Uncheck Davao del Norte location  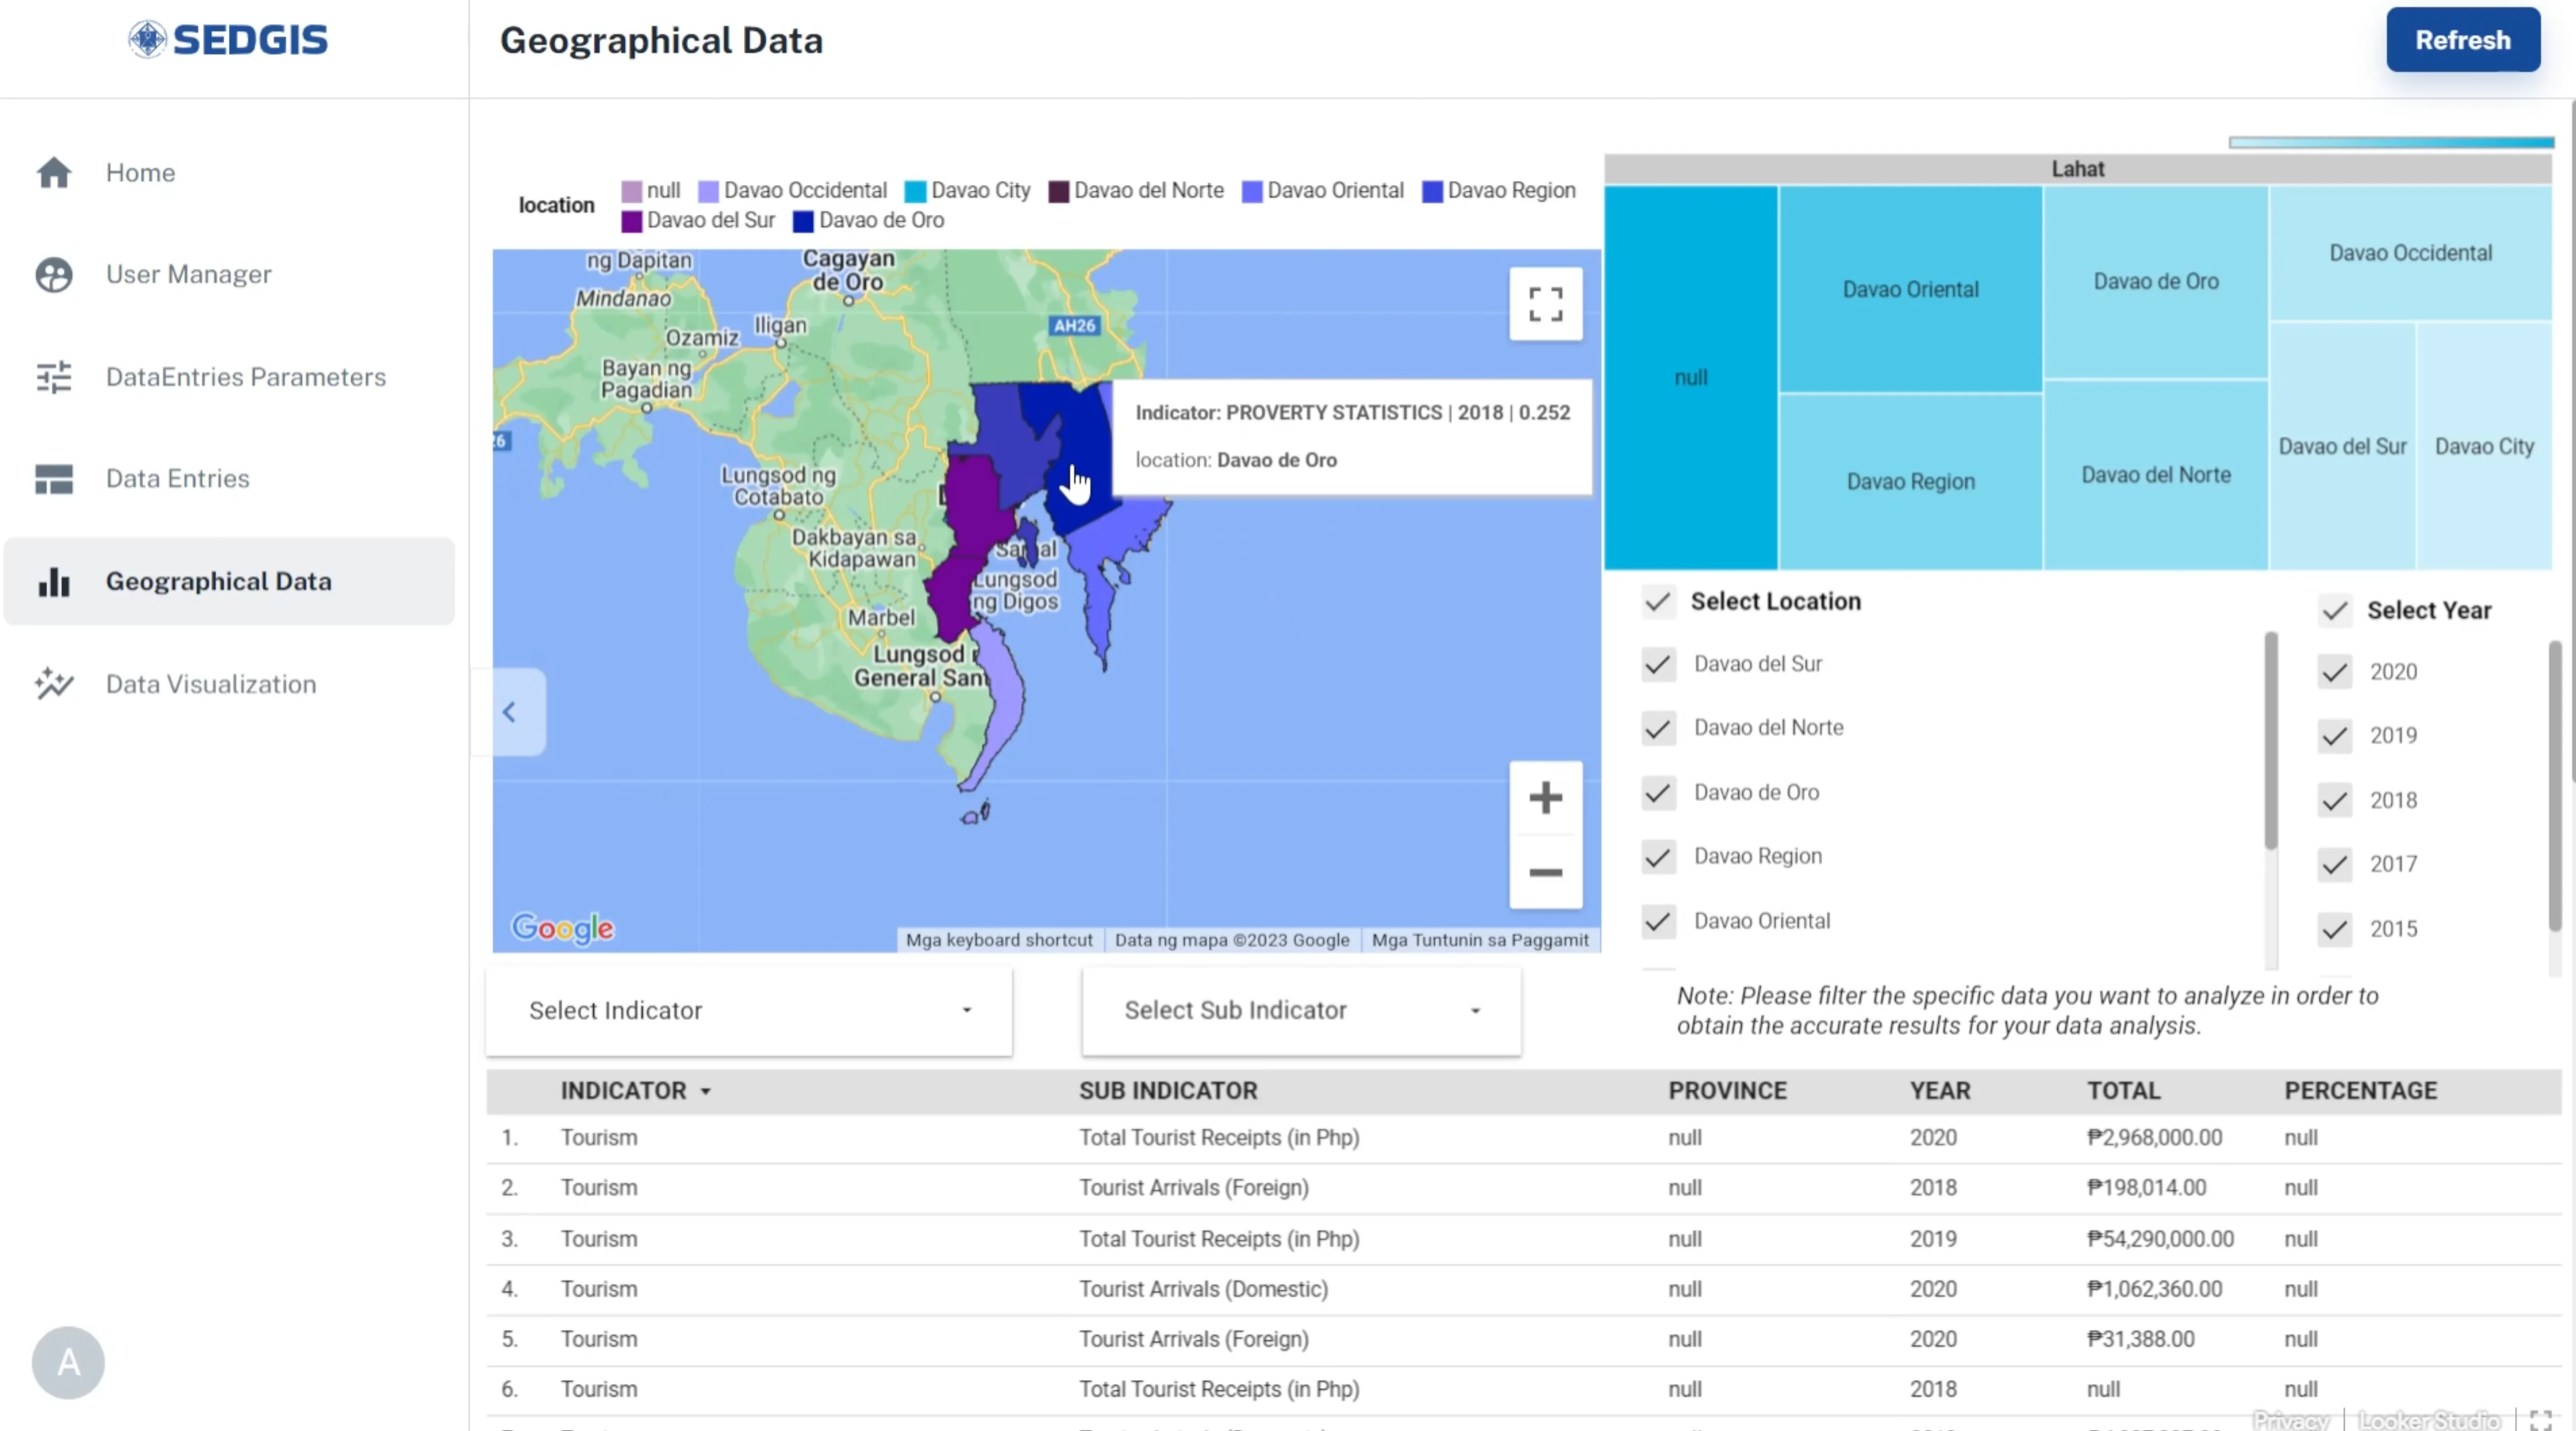(x=1658, y=729)
